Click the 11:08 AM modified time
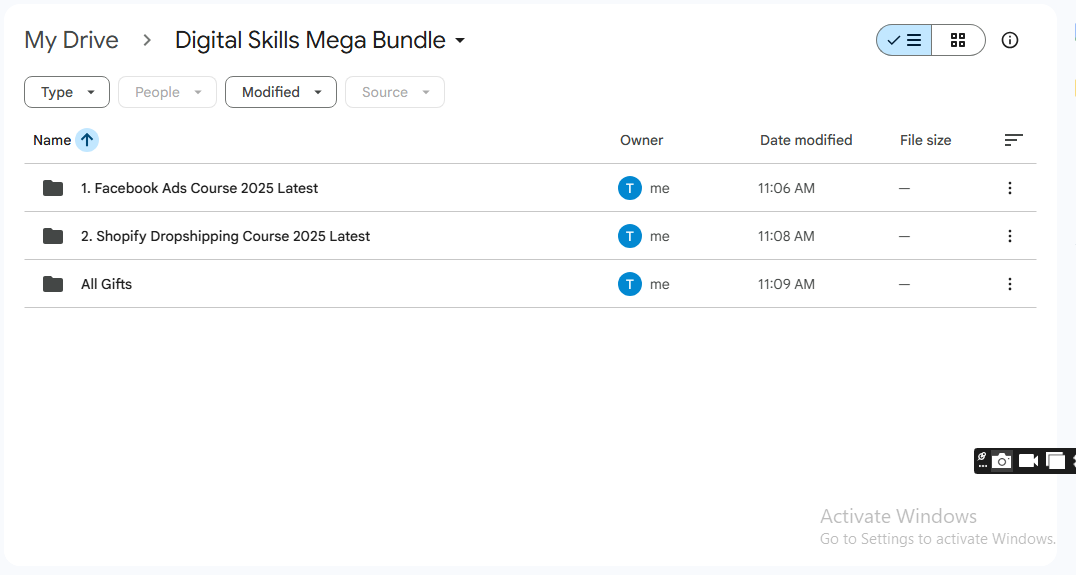The width and height of the screenshot is (1076, 575). (786, 236)
